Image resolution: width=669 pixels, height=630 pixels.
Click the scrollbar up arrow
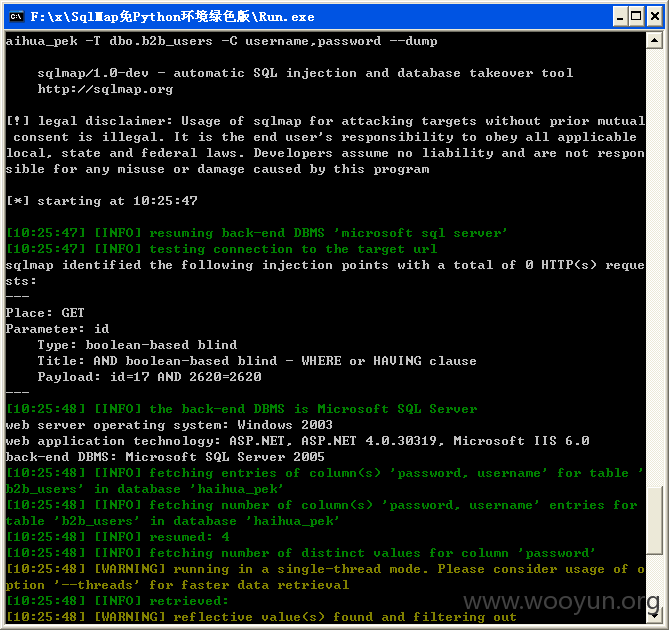click(654, 41)
